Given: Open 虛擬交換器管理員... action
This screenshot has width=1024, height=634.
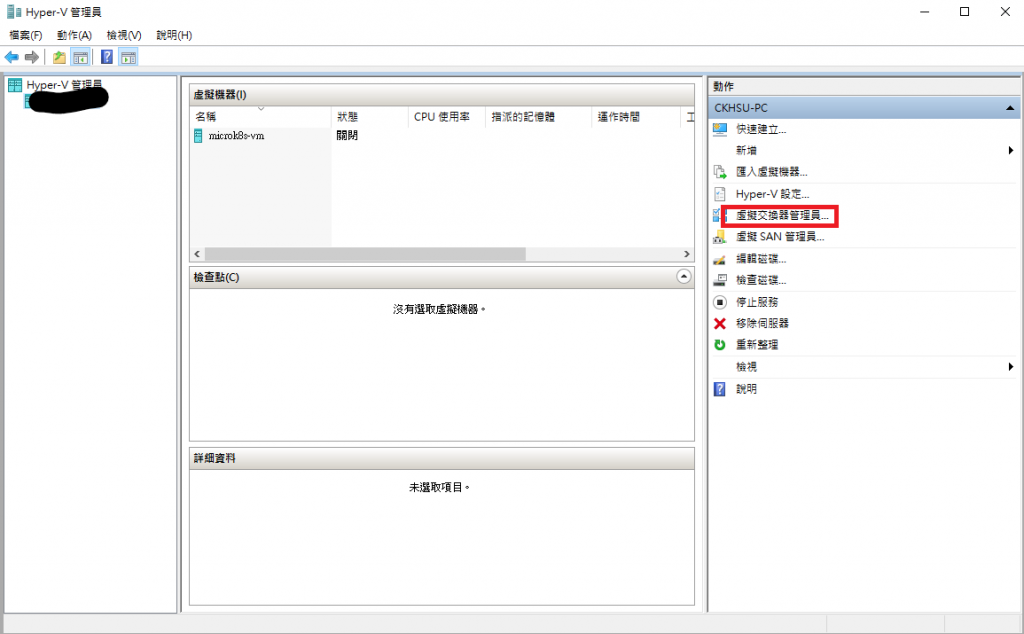Looking at the screenshot, I should [x=782, y=215].
